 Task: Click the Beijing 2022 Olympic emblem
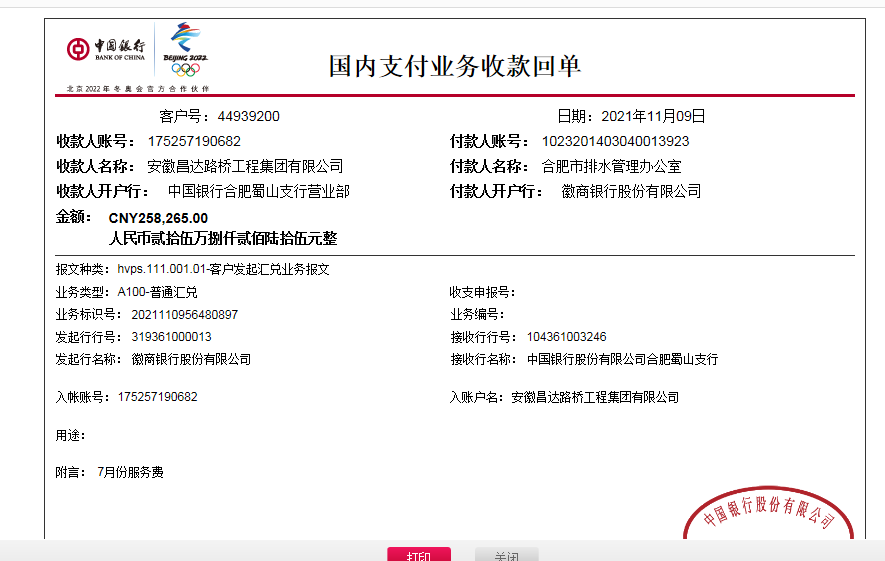coord(185,48)
